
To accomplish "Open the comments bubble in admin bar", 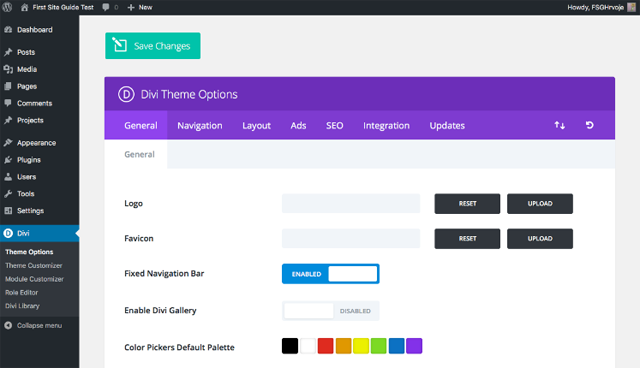I will [106, 7].
